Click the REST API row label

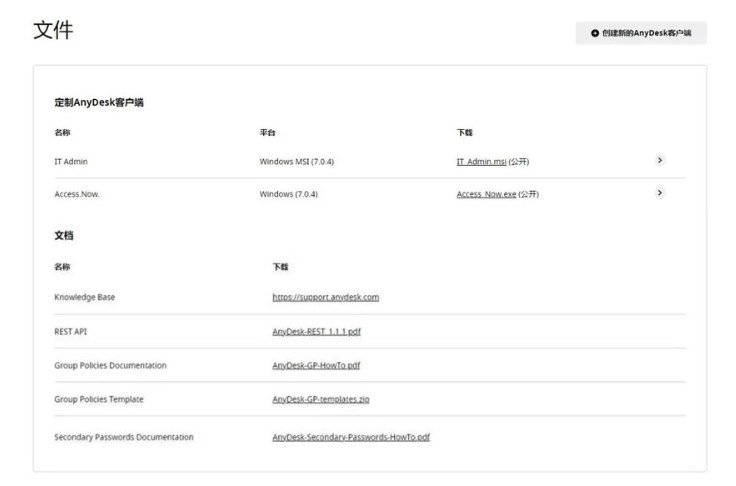point(70,332)
